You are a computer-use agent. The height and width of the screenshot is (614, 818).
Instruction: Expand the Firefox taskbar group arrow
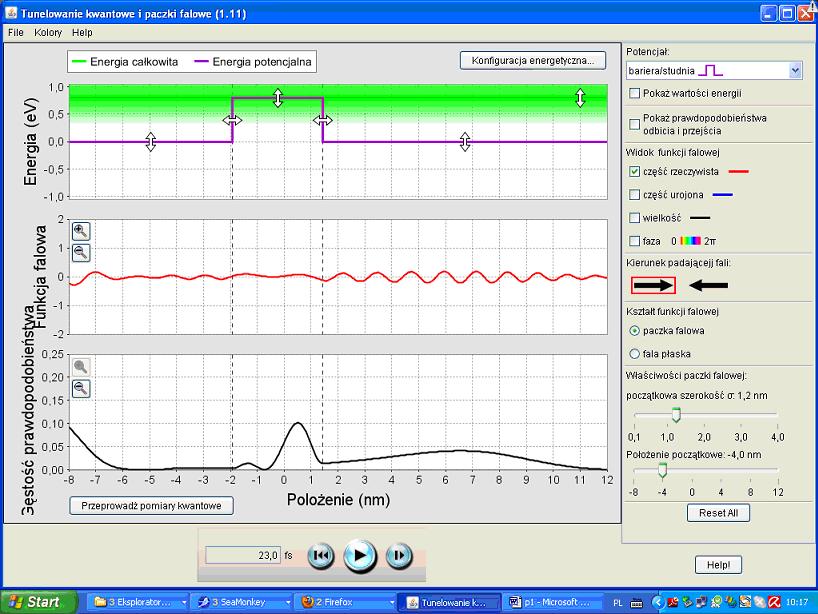[x=392, y=603]
